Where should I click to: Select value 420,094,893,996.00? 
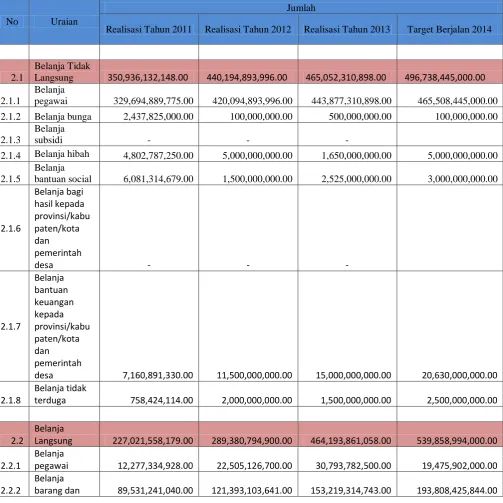point(252,101)
